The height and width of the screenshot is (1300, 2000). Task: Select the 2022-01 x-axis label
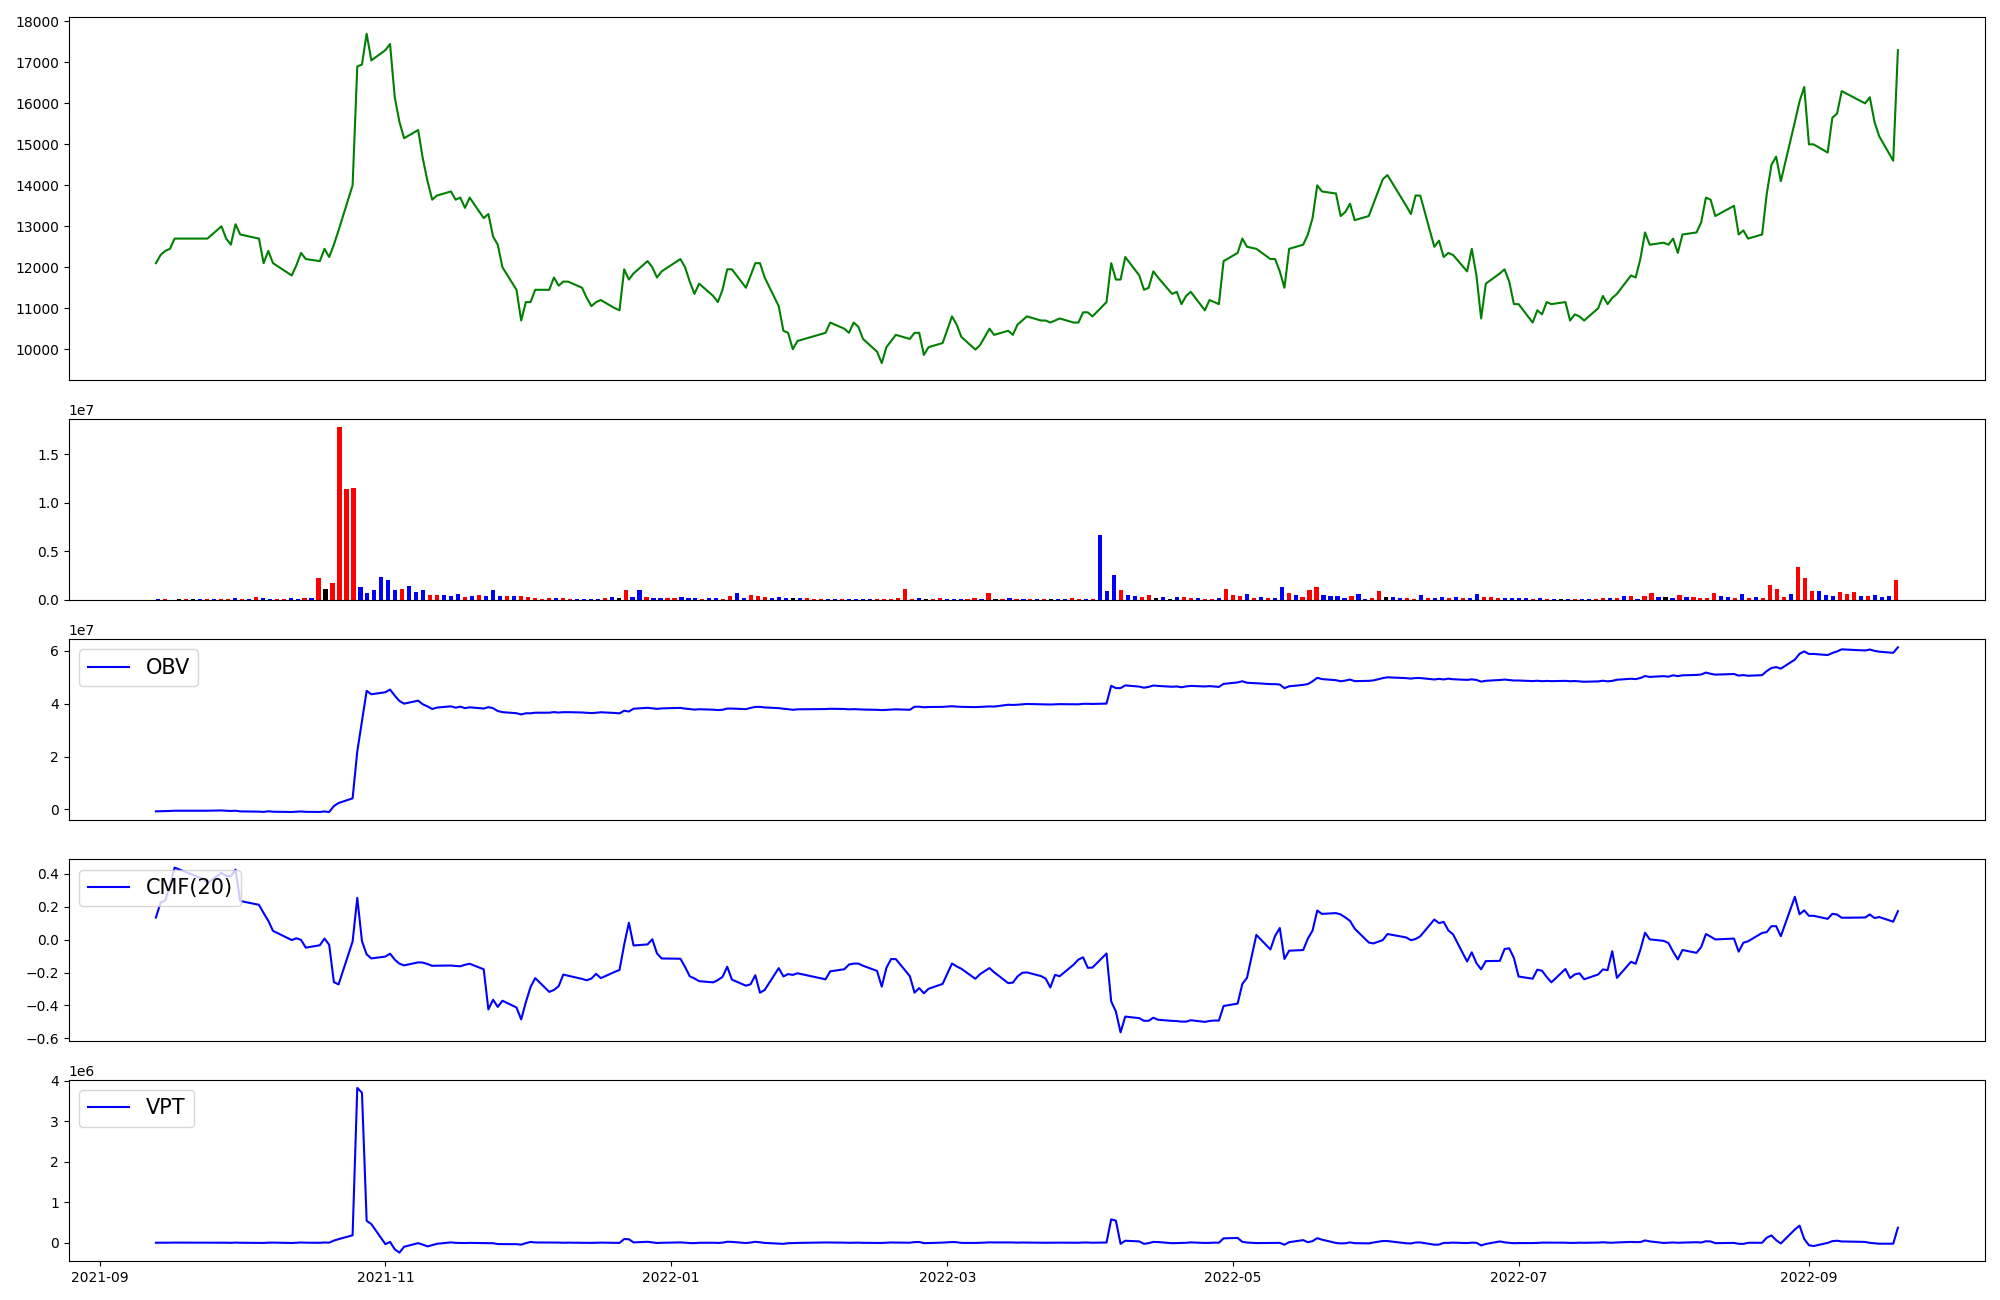click(670, 1277)
